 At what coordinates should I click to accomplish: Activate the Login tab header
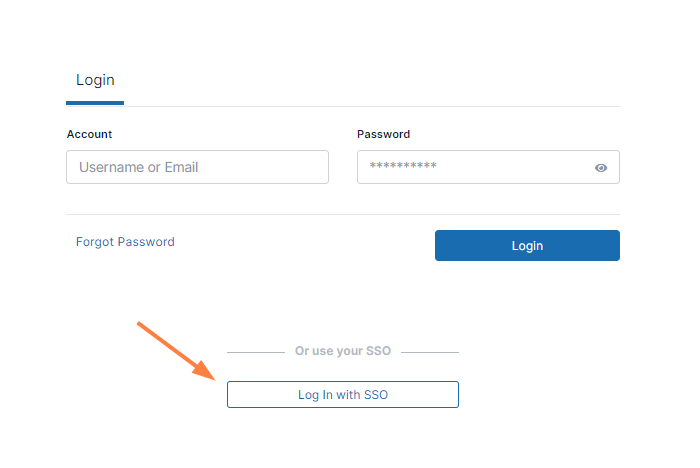click(x=95, y=80)
